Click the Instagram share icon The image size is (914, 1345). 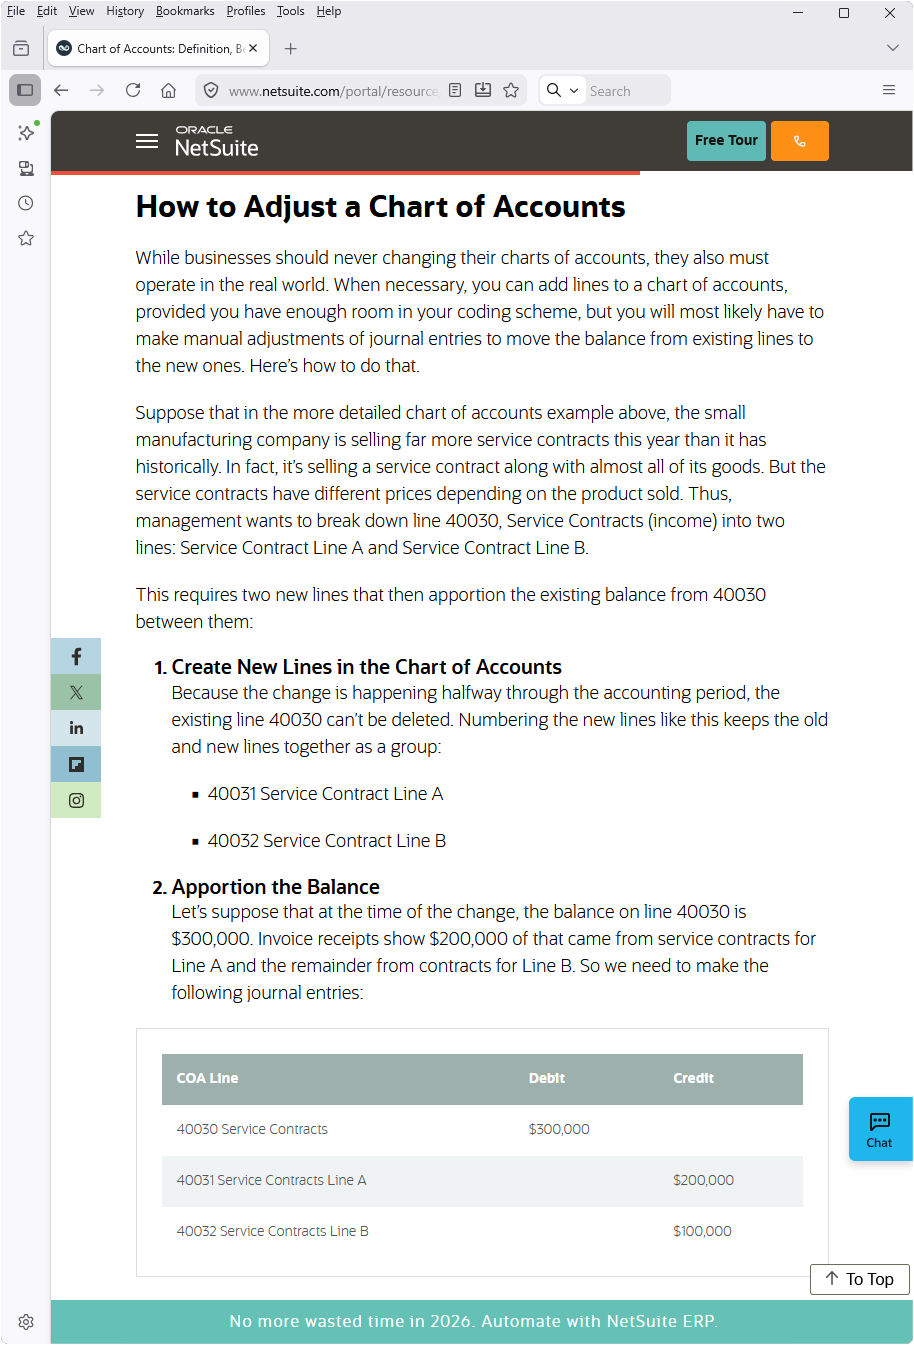click(76, 800)
